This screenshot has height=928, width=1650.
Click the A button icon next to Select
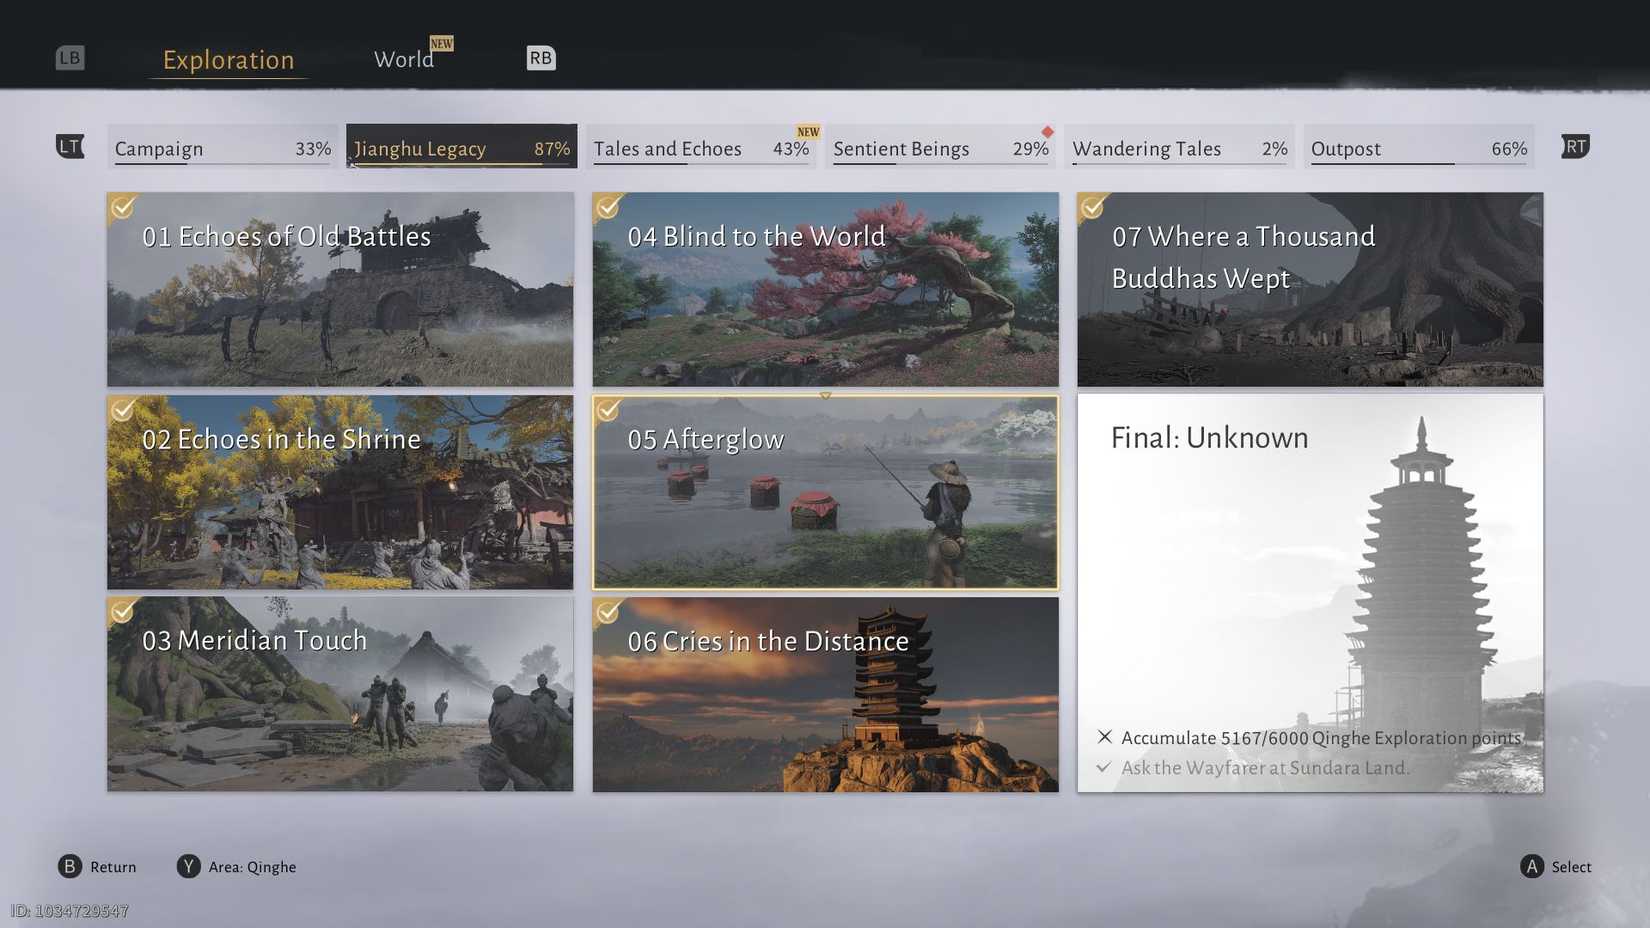click(1530, 866)
